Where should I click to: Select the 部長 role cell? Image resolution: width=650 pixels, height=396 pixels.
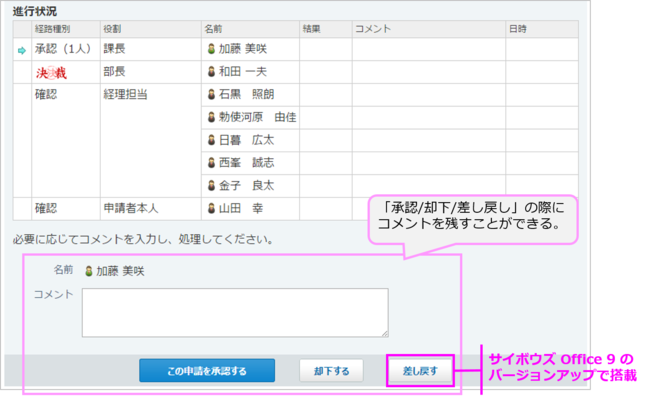click(150, 72)
